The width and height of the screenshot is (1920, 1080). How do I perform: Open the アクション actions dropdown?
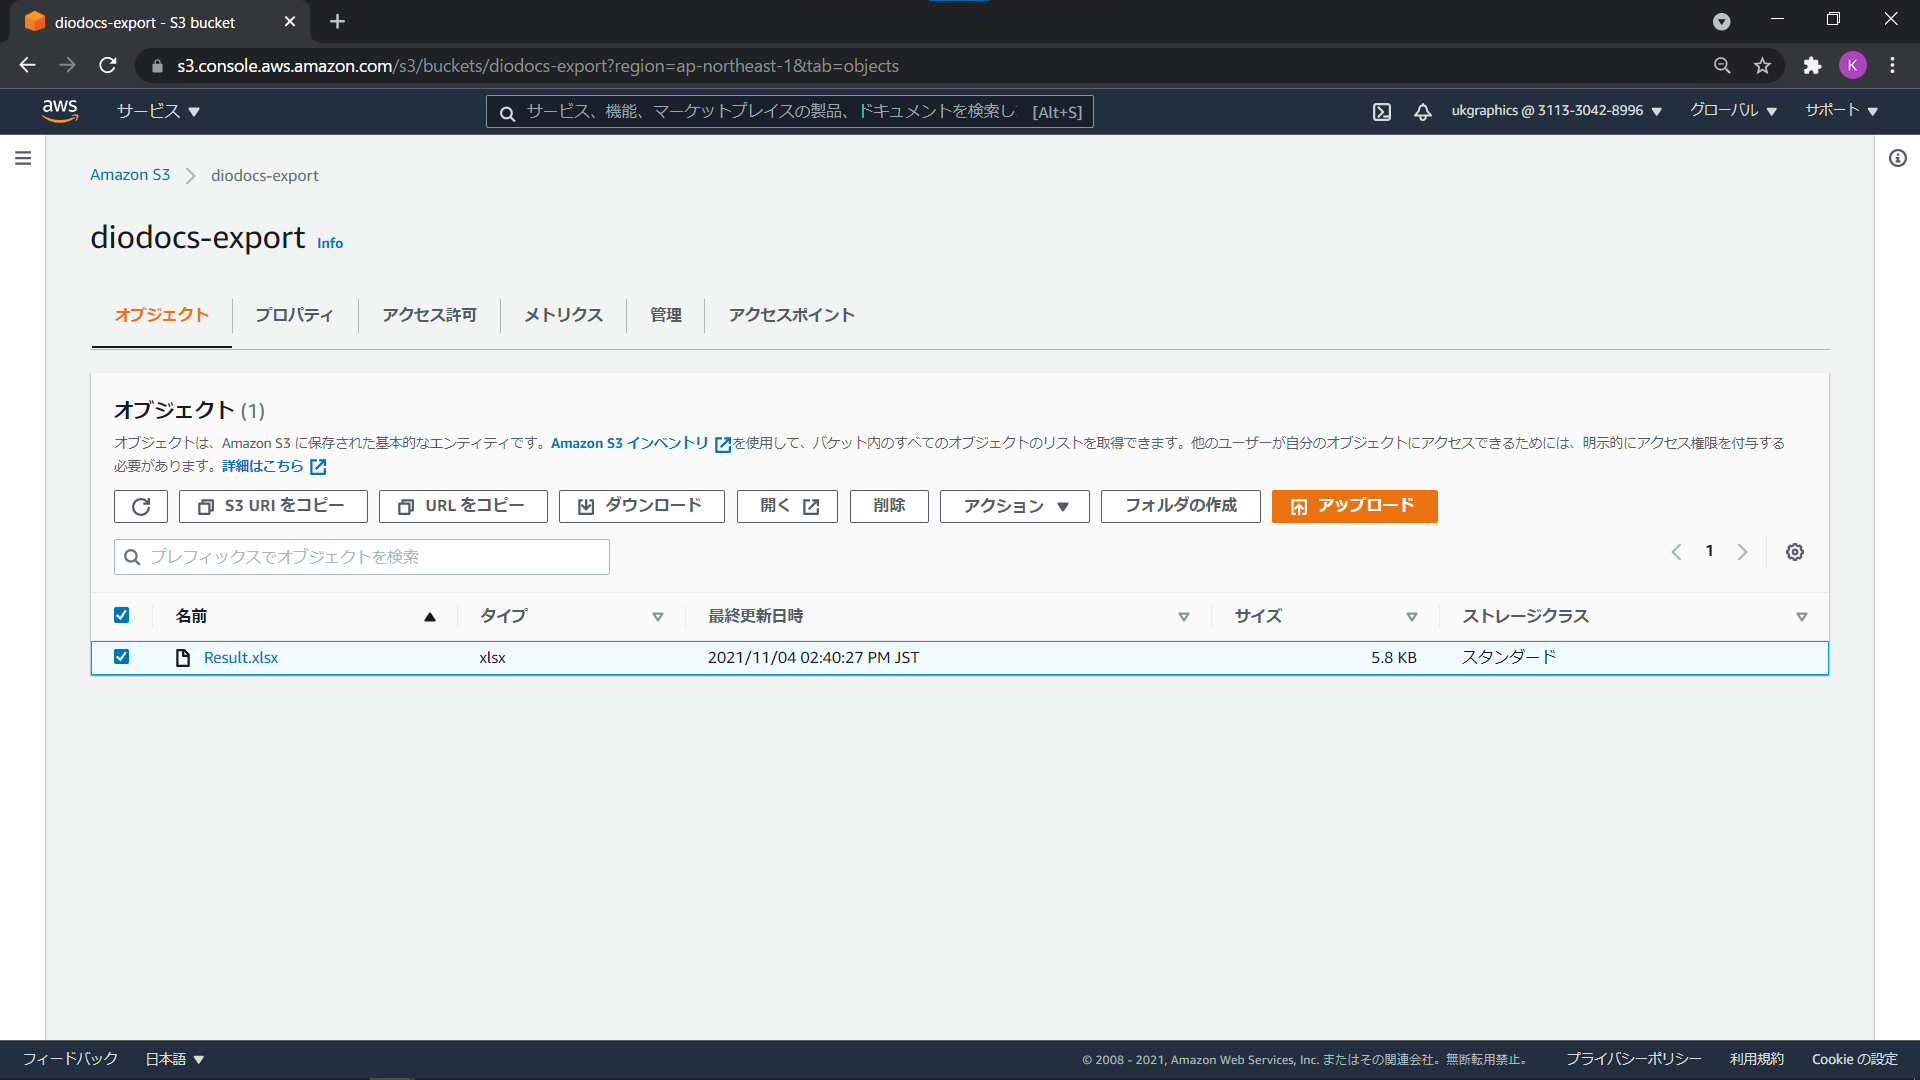pyautogui.click(x=1015, y=506)
